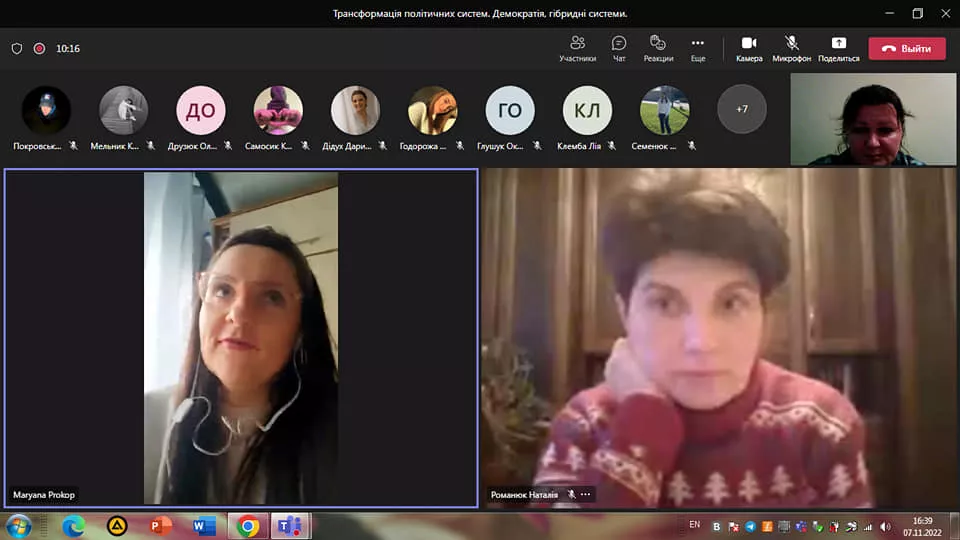Click the red recording indicator icon
Viewport: 960px width, 540px height.
tap(39, 48)
